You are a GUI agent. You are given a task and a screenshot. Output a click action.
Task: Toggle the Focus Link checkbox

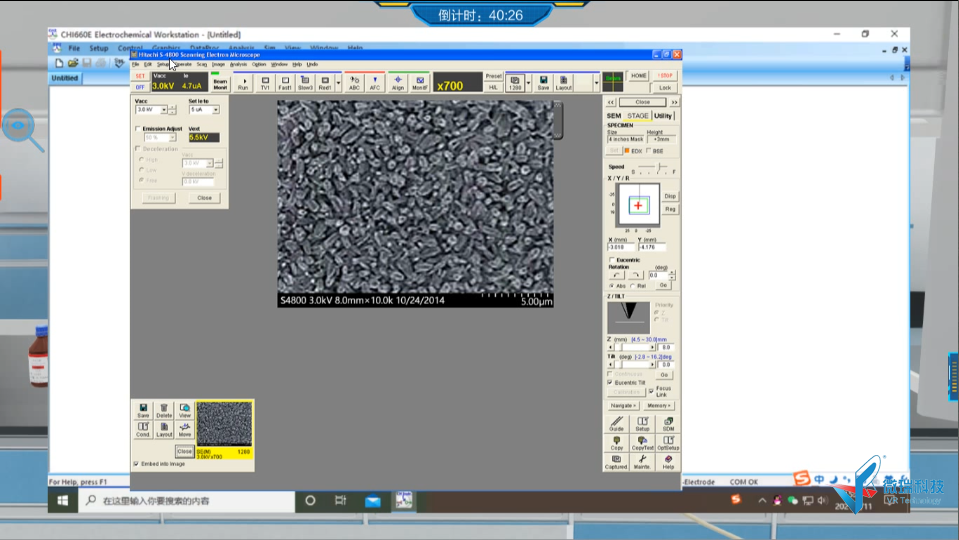pyautogui.click(x=651, y=391)
